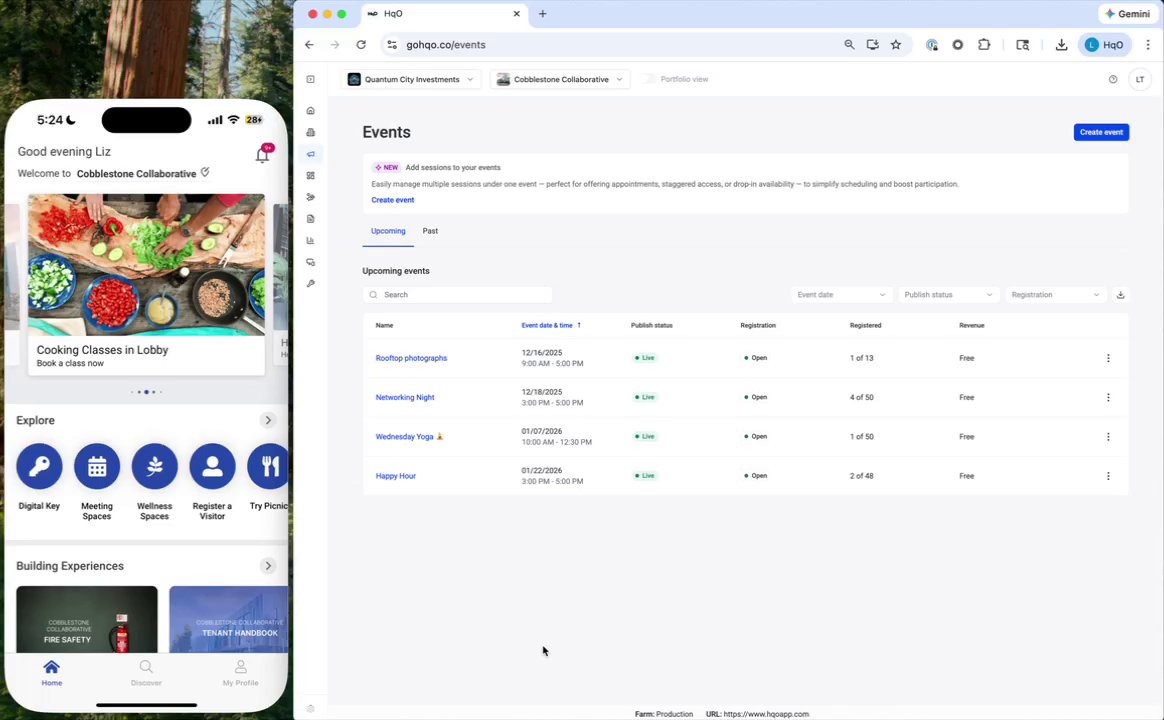This screenshot has height=720, width=1164.
Task: Open the analytics chart icon in sidebar
Action: point(310,240)
